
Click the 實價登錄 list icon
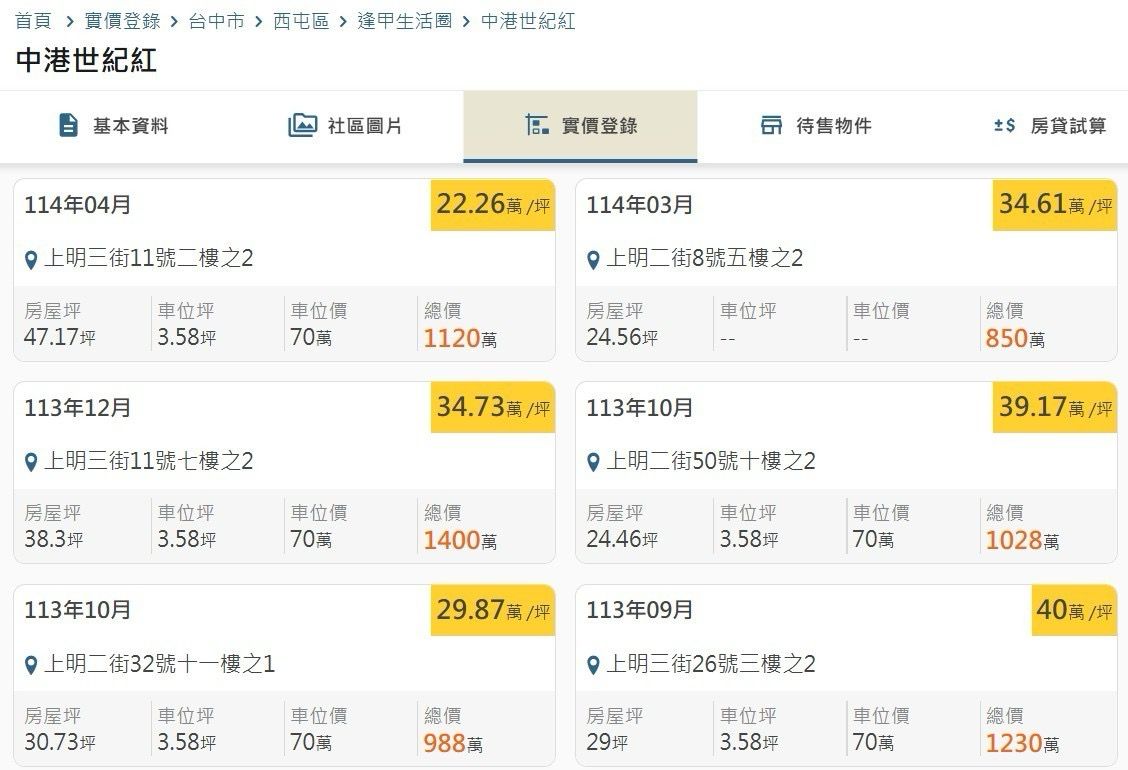point(537,125)
